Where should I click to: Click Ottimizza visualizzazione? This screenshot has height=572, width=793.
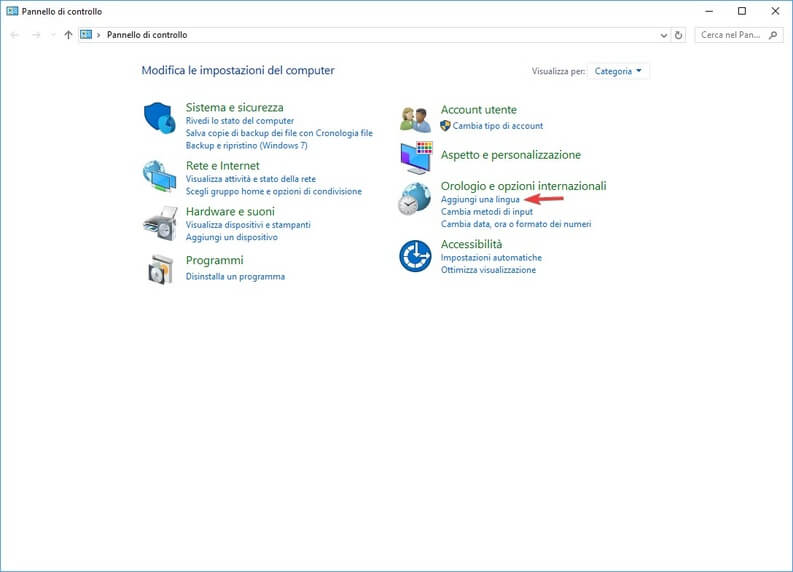(x=488, y=270)
